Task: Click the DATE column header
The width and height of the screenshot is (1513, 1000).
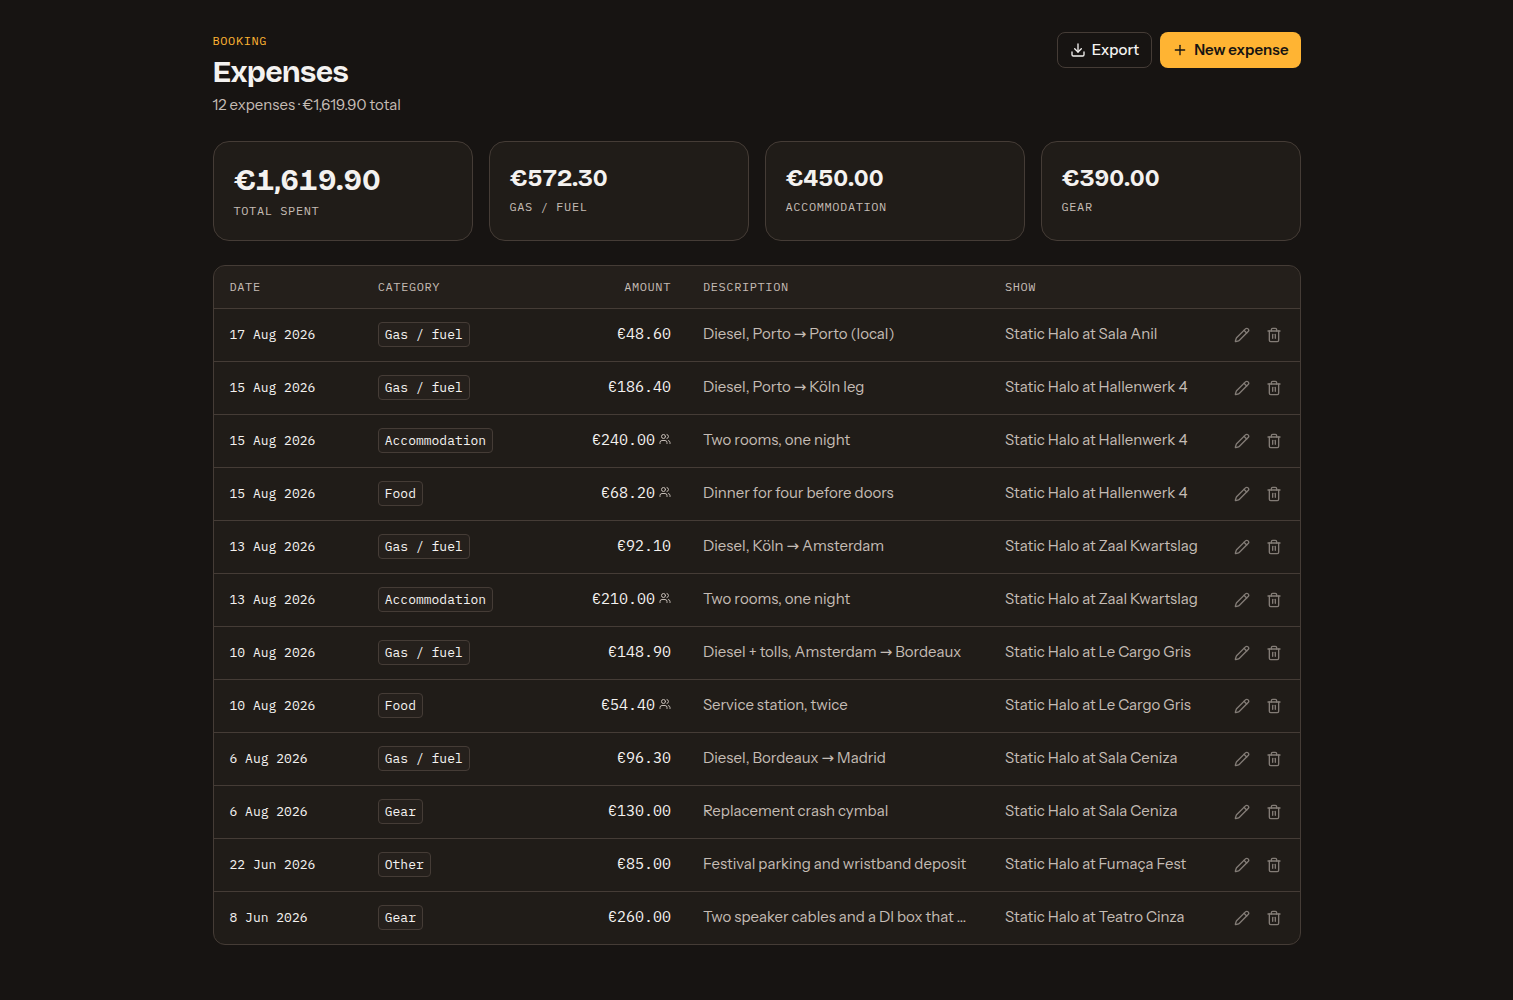Action: point(245,288)
